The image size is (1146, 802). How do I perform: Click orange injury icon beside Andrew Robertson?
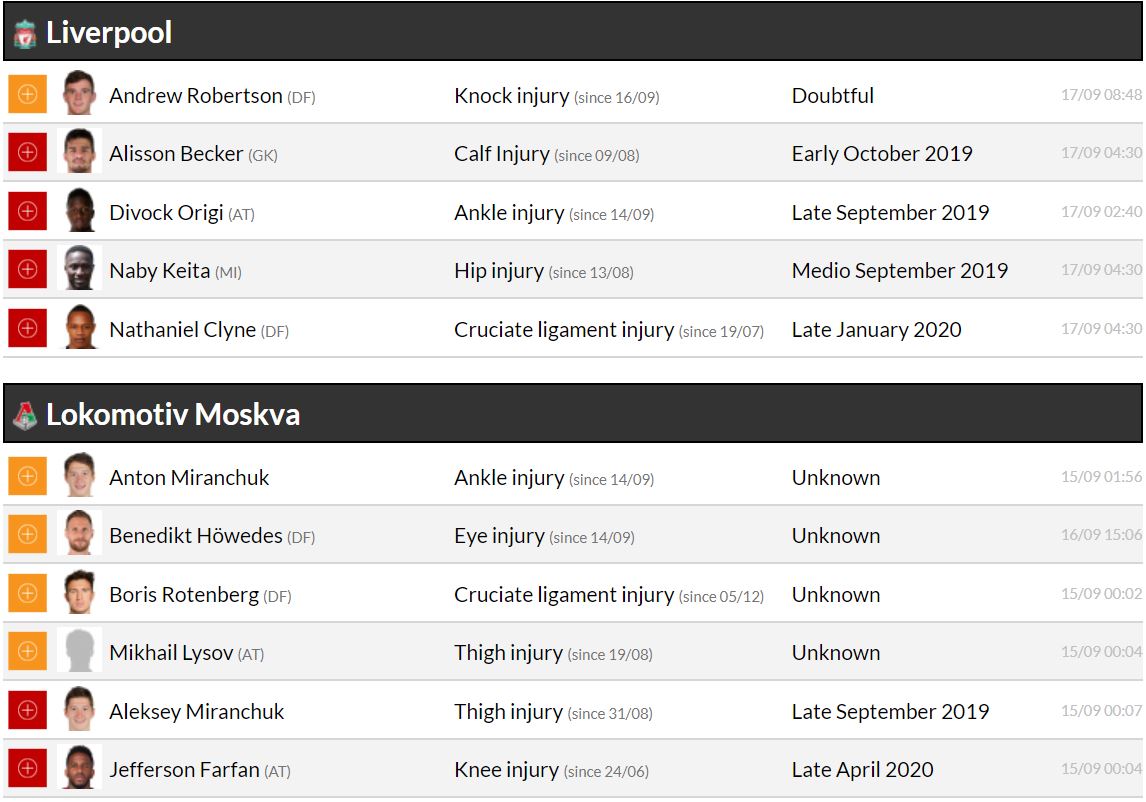click(x=27, y=95)
